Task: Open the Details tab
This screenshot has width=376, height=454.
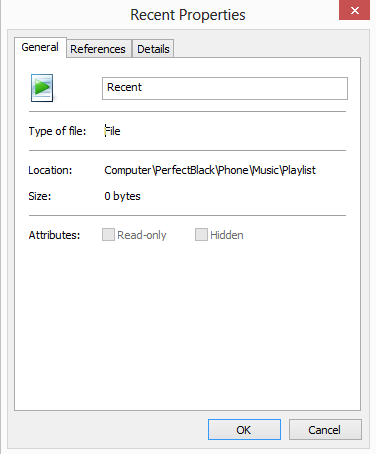Action: coord(153,49)
